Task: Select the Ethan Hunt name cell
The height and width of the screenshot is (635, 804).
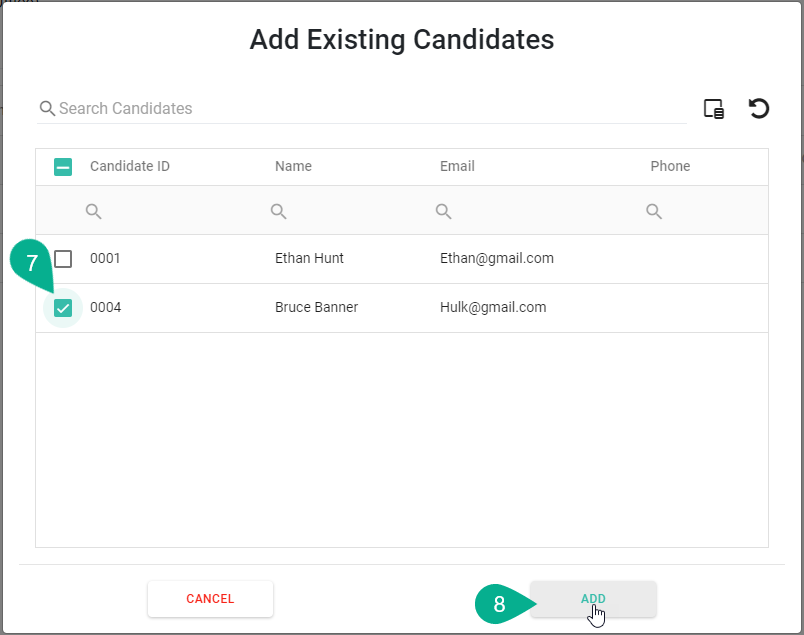Action: point(309,258)
